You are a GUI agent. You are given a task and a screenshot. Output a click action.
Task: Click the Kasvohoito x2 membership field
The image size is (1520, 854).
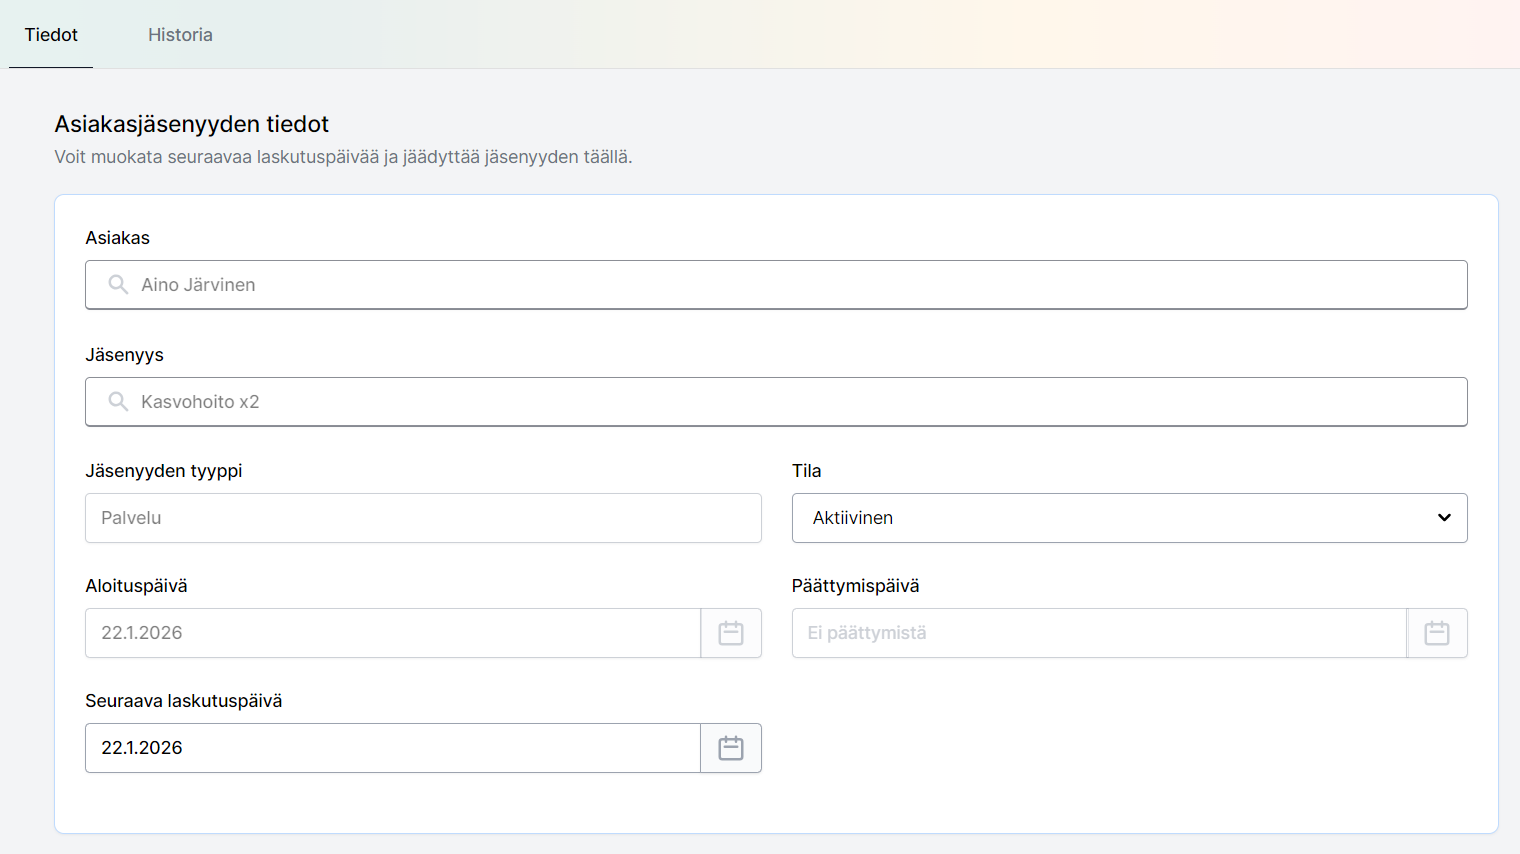[x=776, y=402]
